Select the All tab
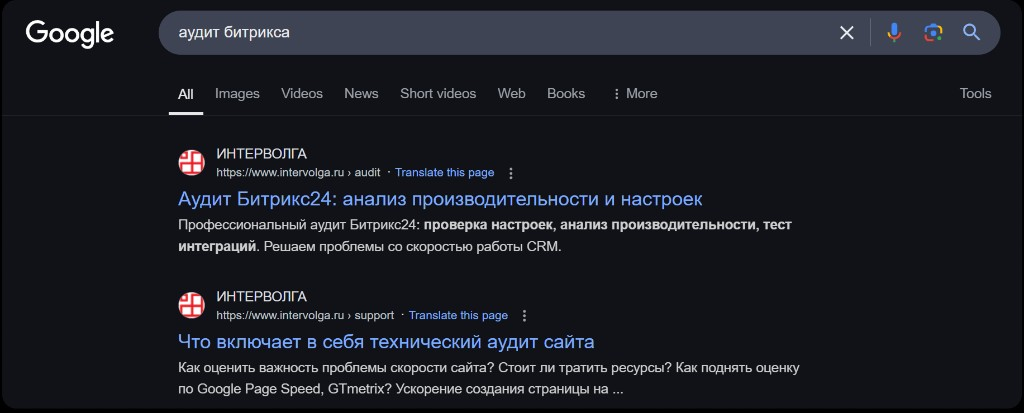 pyautogui.click(x=185, y=93)
